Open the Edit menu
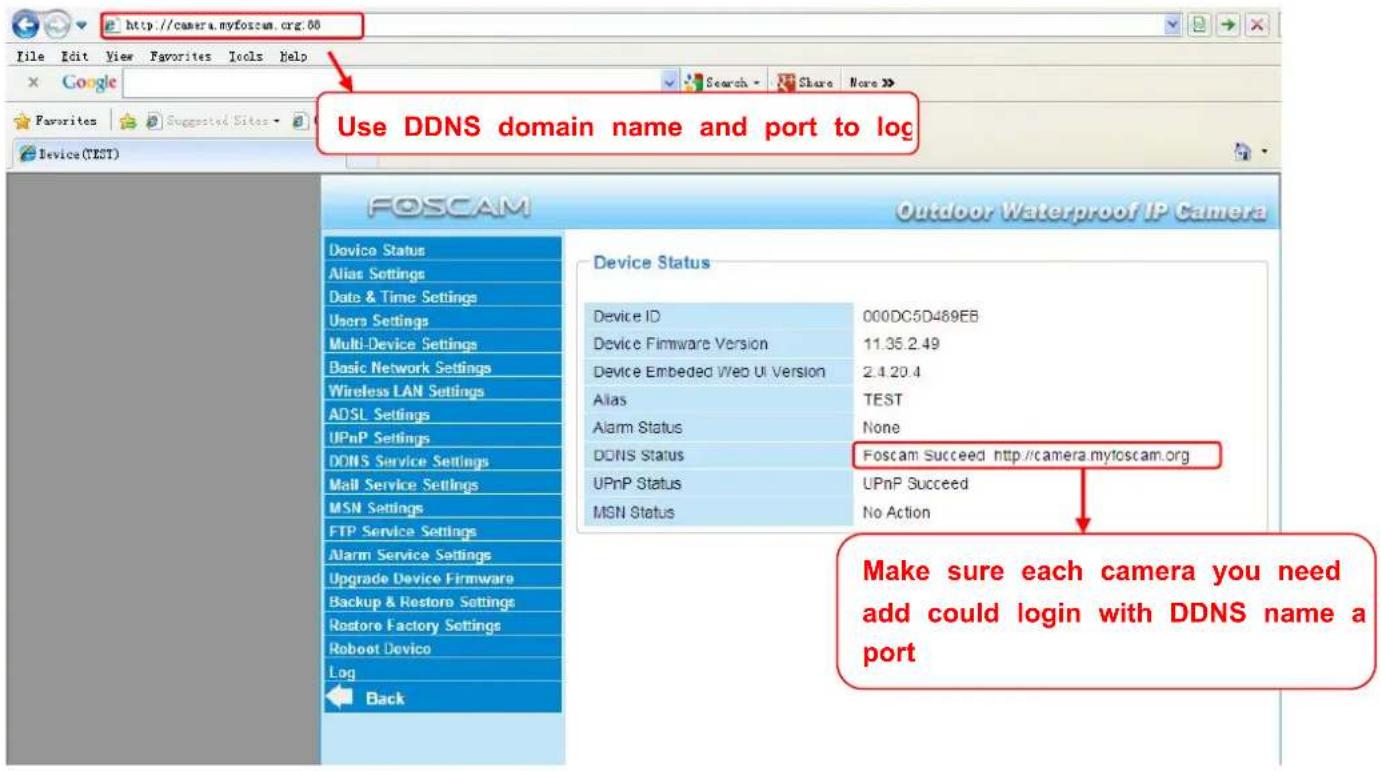Image resolution: width=1381 pixels, height=771 pixels. tap(74, 57)
